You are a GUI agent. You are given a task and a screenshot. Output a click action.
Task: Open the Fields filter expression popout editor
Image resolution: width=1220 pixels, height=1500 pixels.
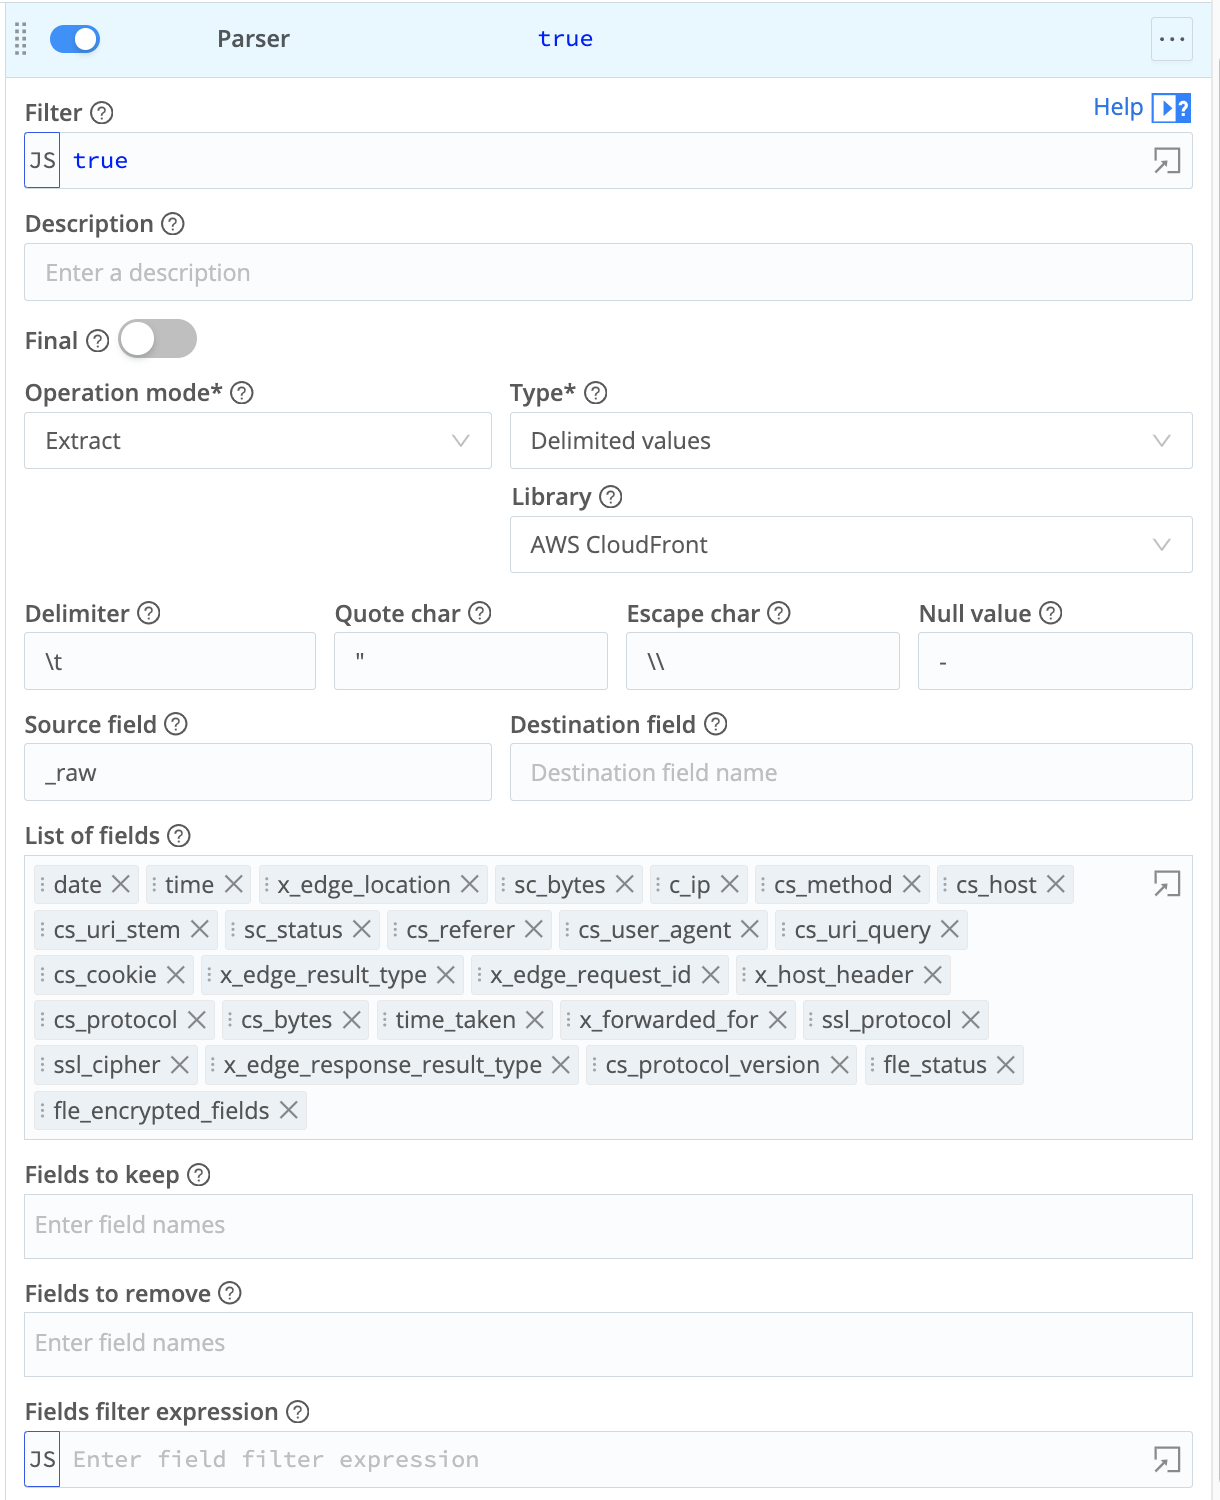1167,1459
